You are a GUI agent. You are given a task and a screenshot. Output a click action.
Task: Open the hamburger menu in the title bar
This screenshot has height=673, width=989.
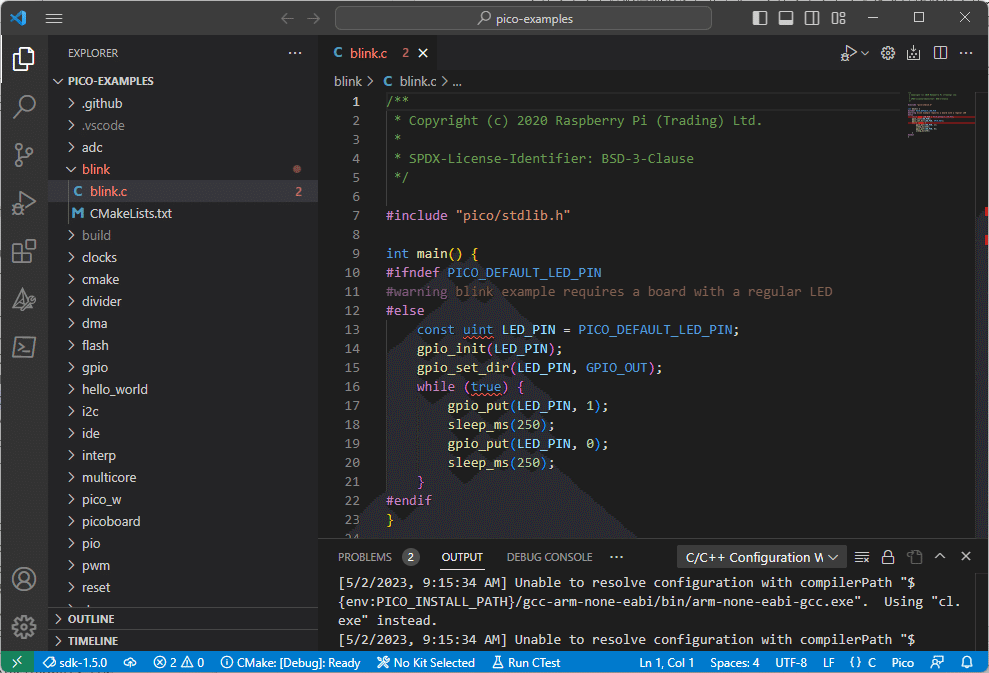click(54, 17)
